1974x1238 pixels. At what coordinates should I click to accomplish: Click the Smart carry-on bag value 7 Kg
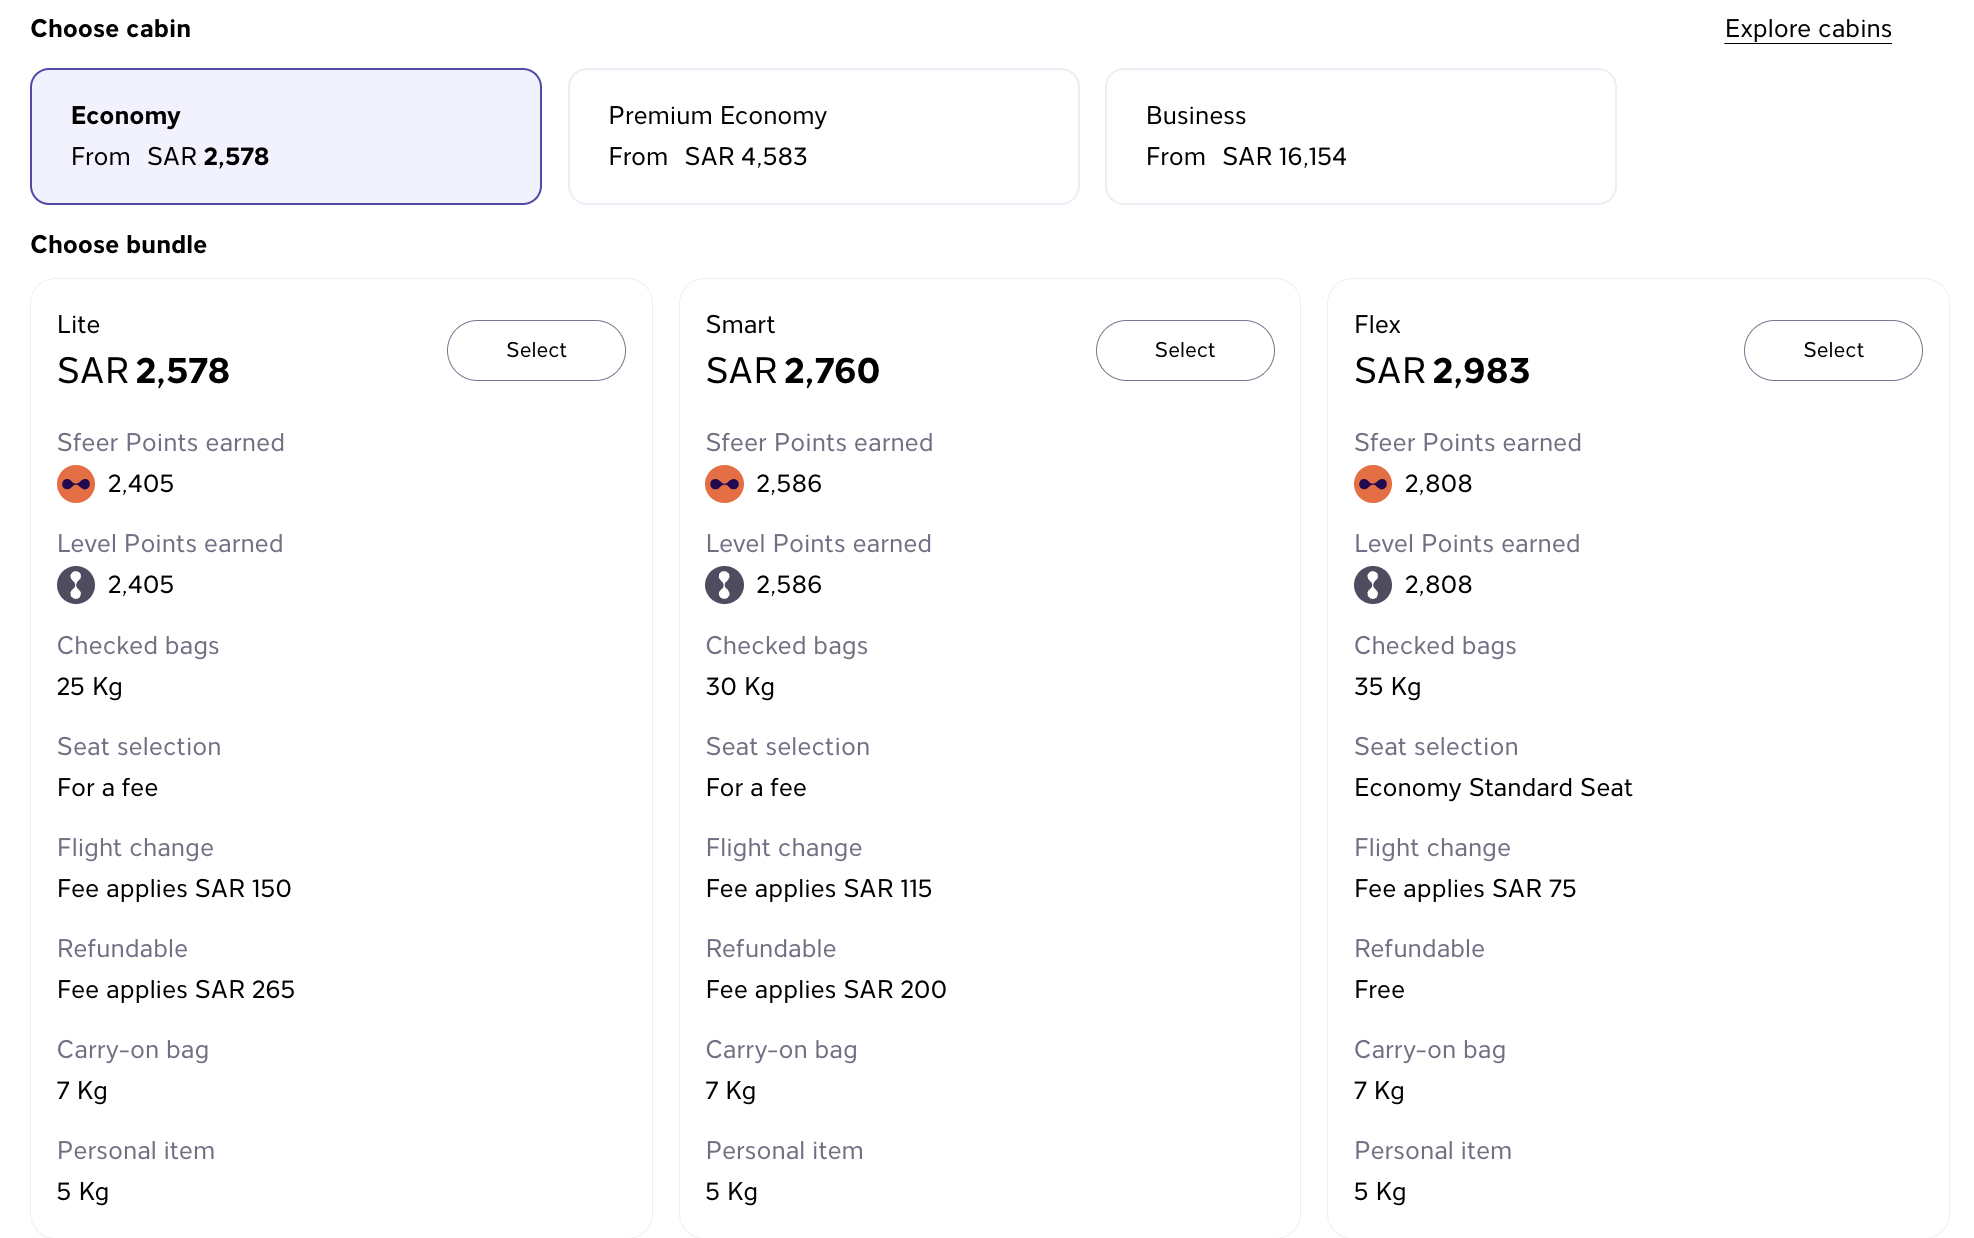(731, 1091)
